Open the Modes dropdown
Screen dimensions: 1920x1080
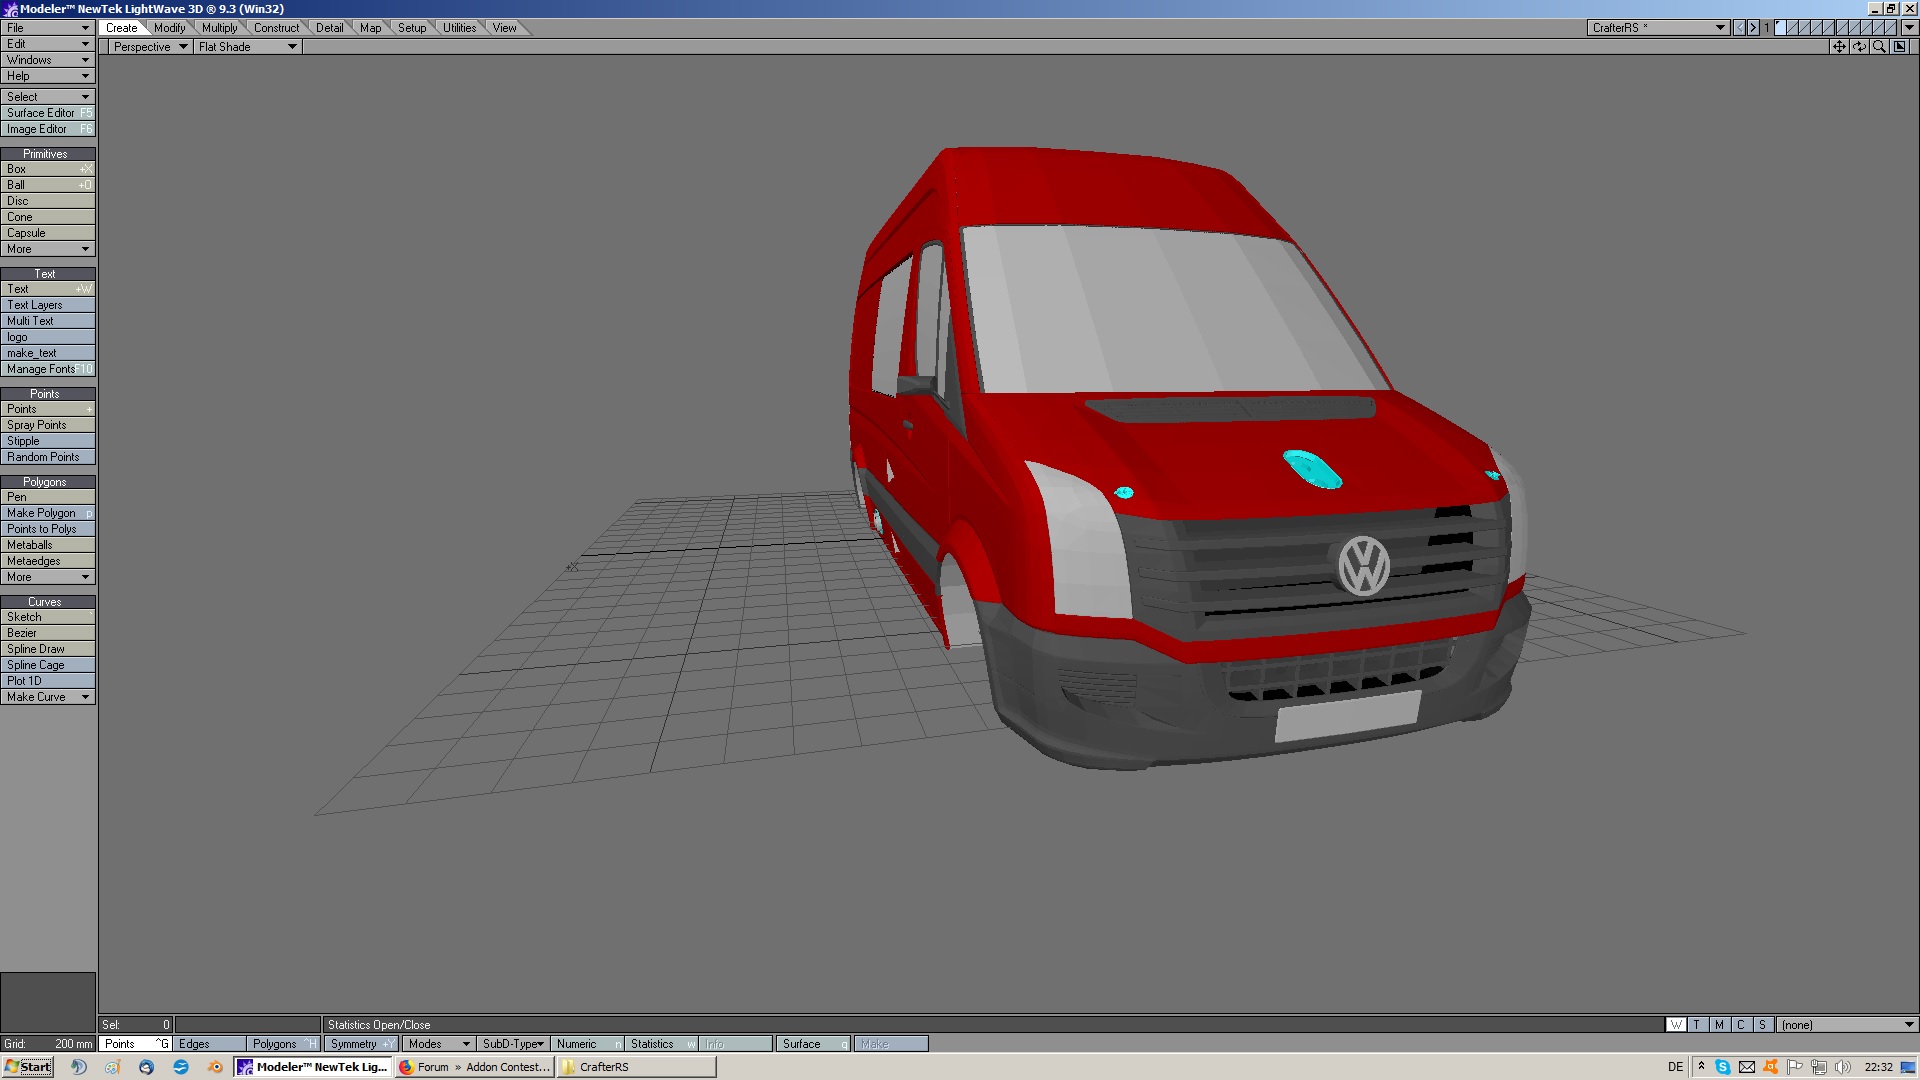(x=438, y=1044)
